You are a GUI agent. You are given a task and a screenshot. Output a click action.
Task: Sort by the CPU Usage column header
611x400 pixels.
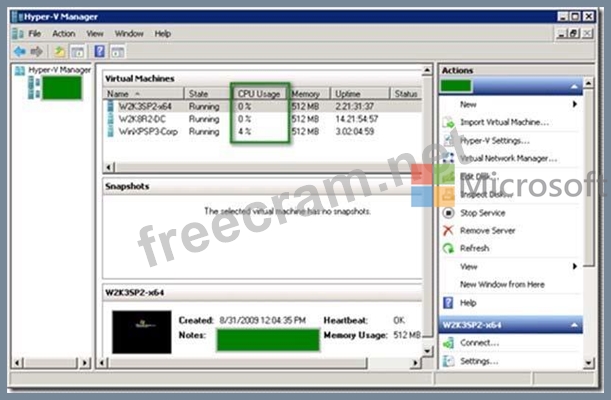259,94
